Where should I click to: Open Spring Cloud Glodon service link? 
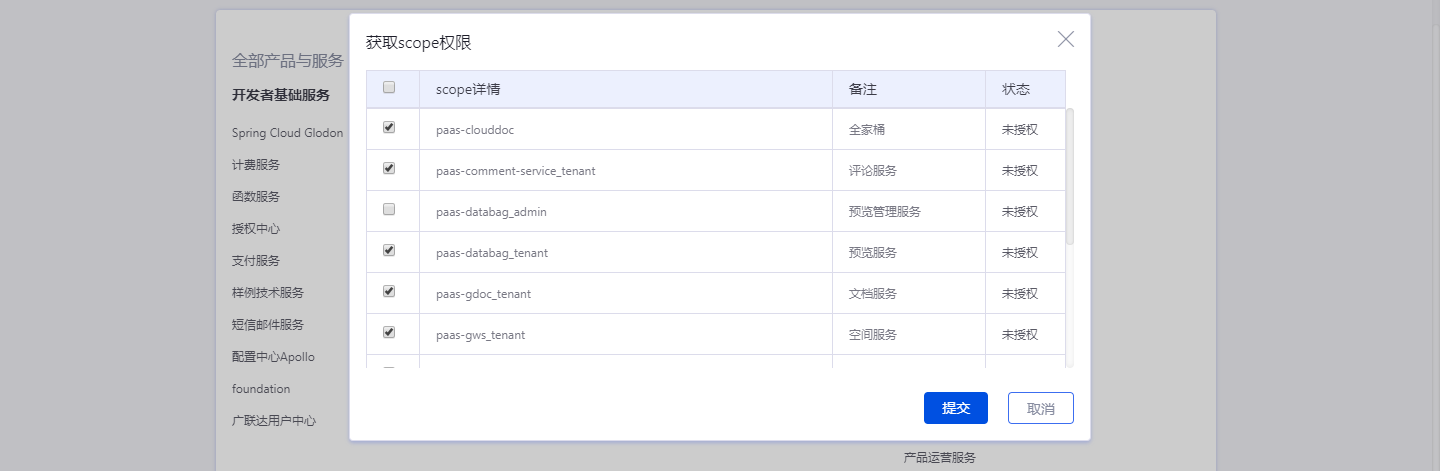coord(287,133)
